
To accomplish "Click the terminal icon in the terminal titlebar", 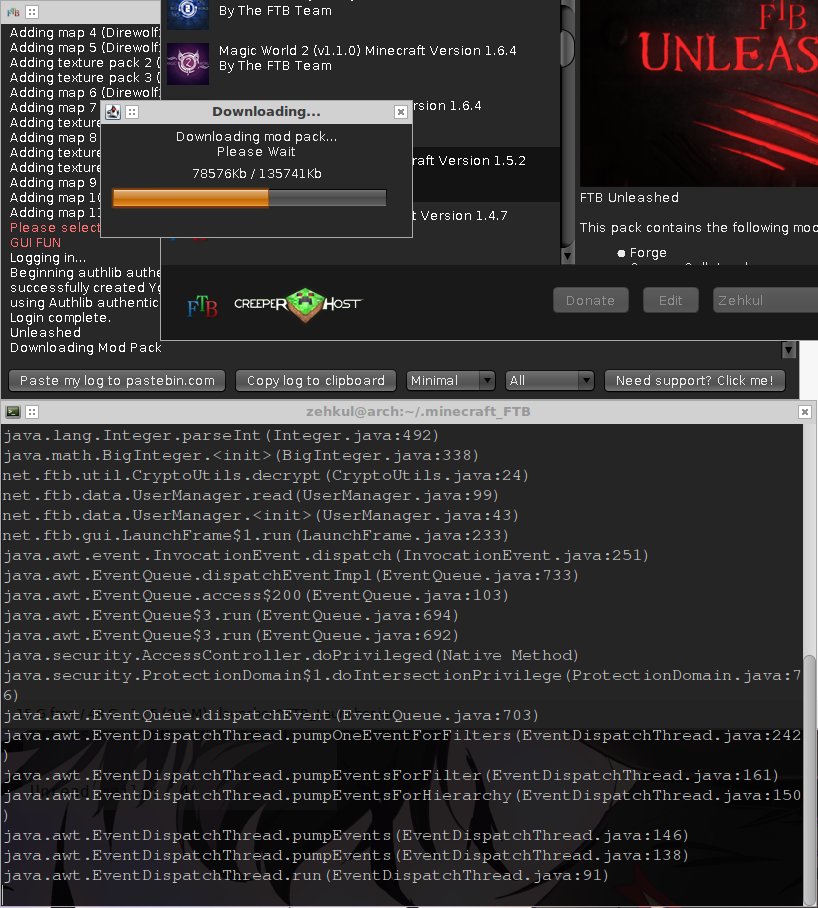I will point(13,412).
